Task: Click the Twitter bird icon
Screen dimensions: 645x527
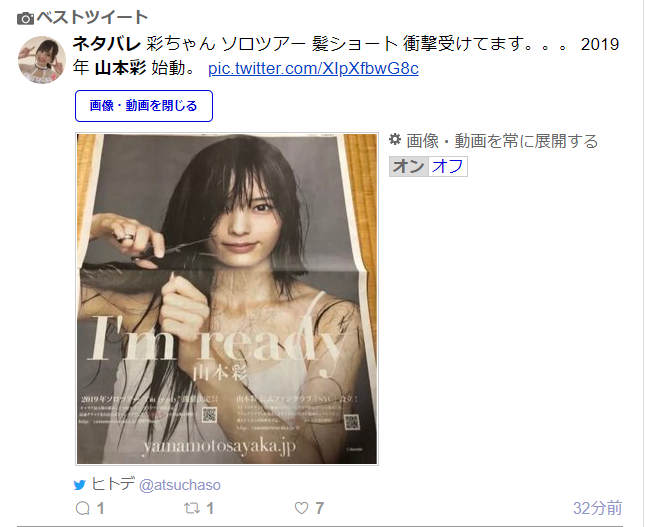Action: [x=80, y=485]
